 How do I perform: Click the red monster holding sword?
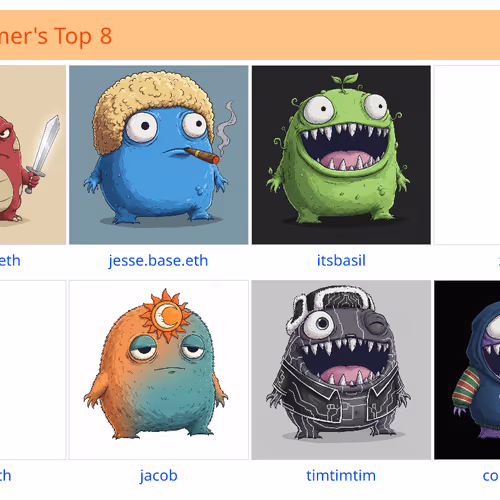point(33,155)
